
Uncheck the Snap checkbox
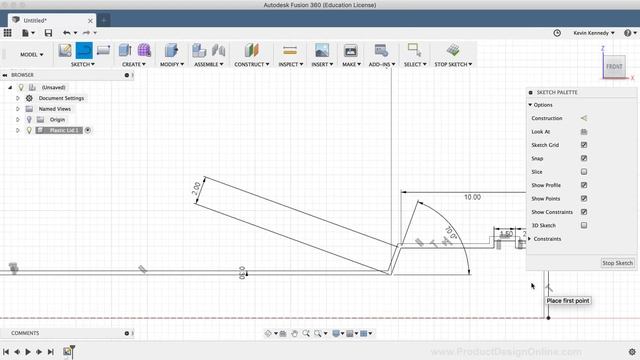pos(584,158)
